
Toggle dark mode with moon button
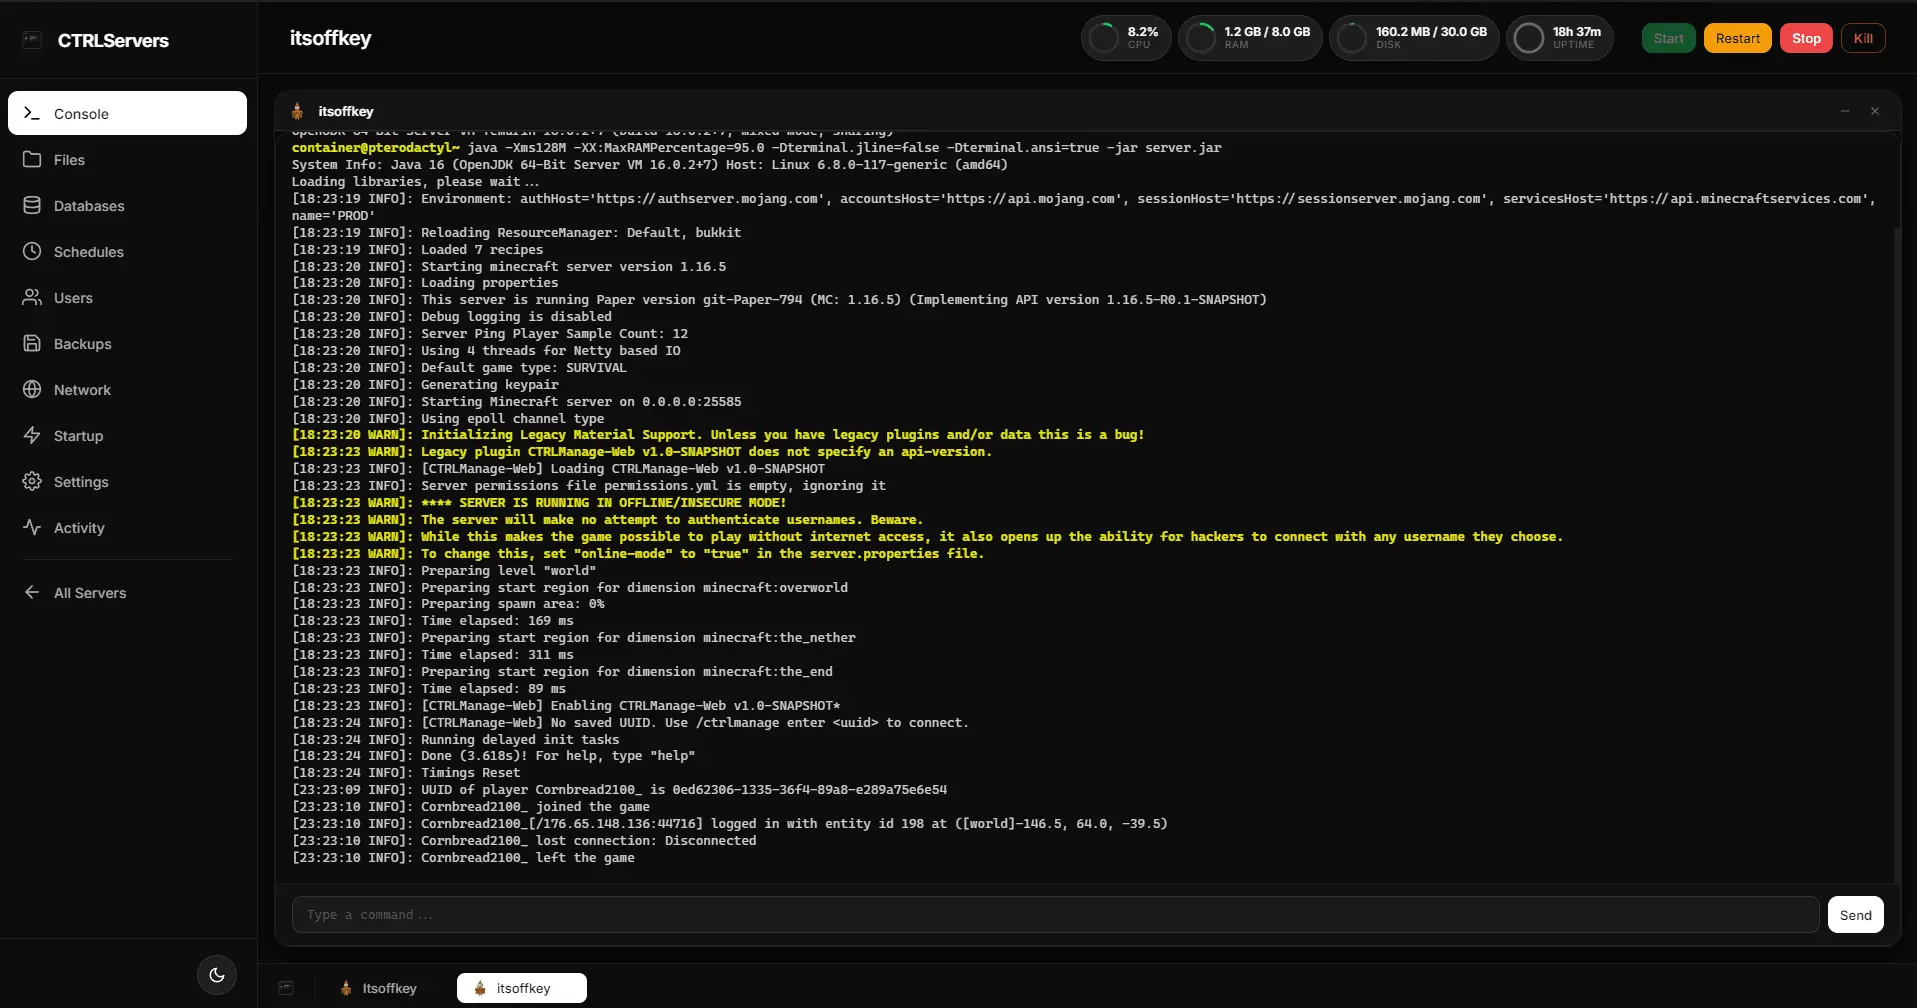[217, 975]
